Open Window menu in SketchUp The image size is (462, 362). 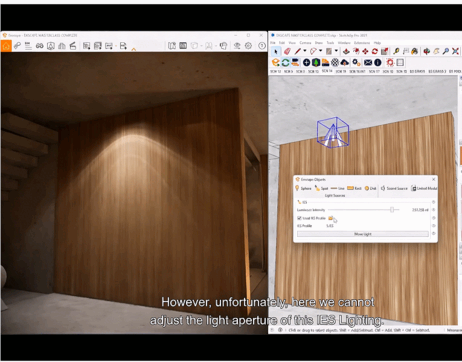344,43
